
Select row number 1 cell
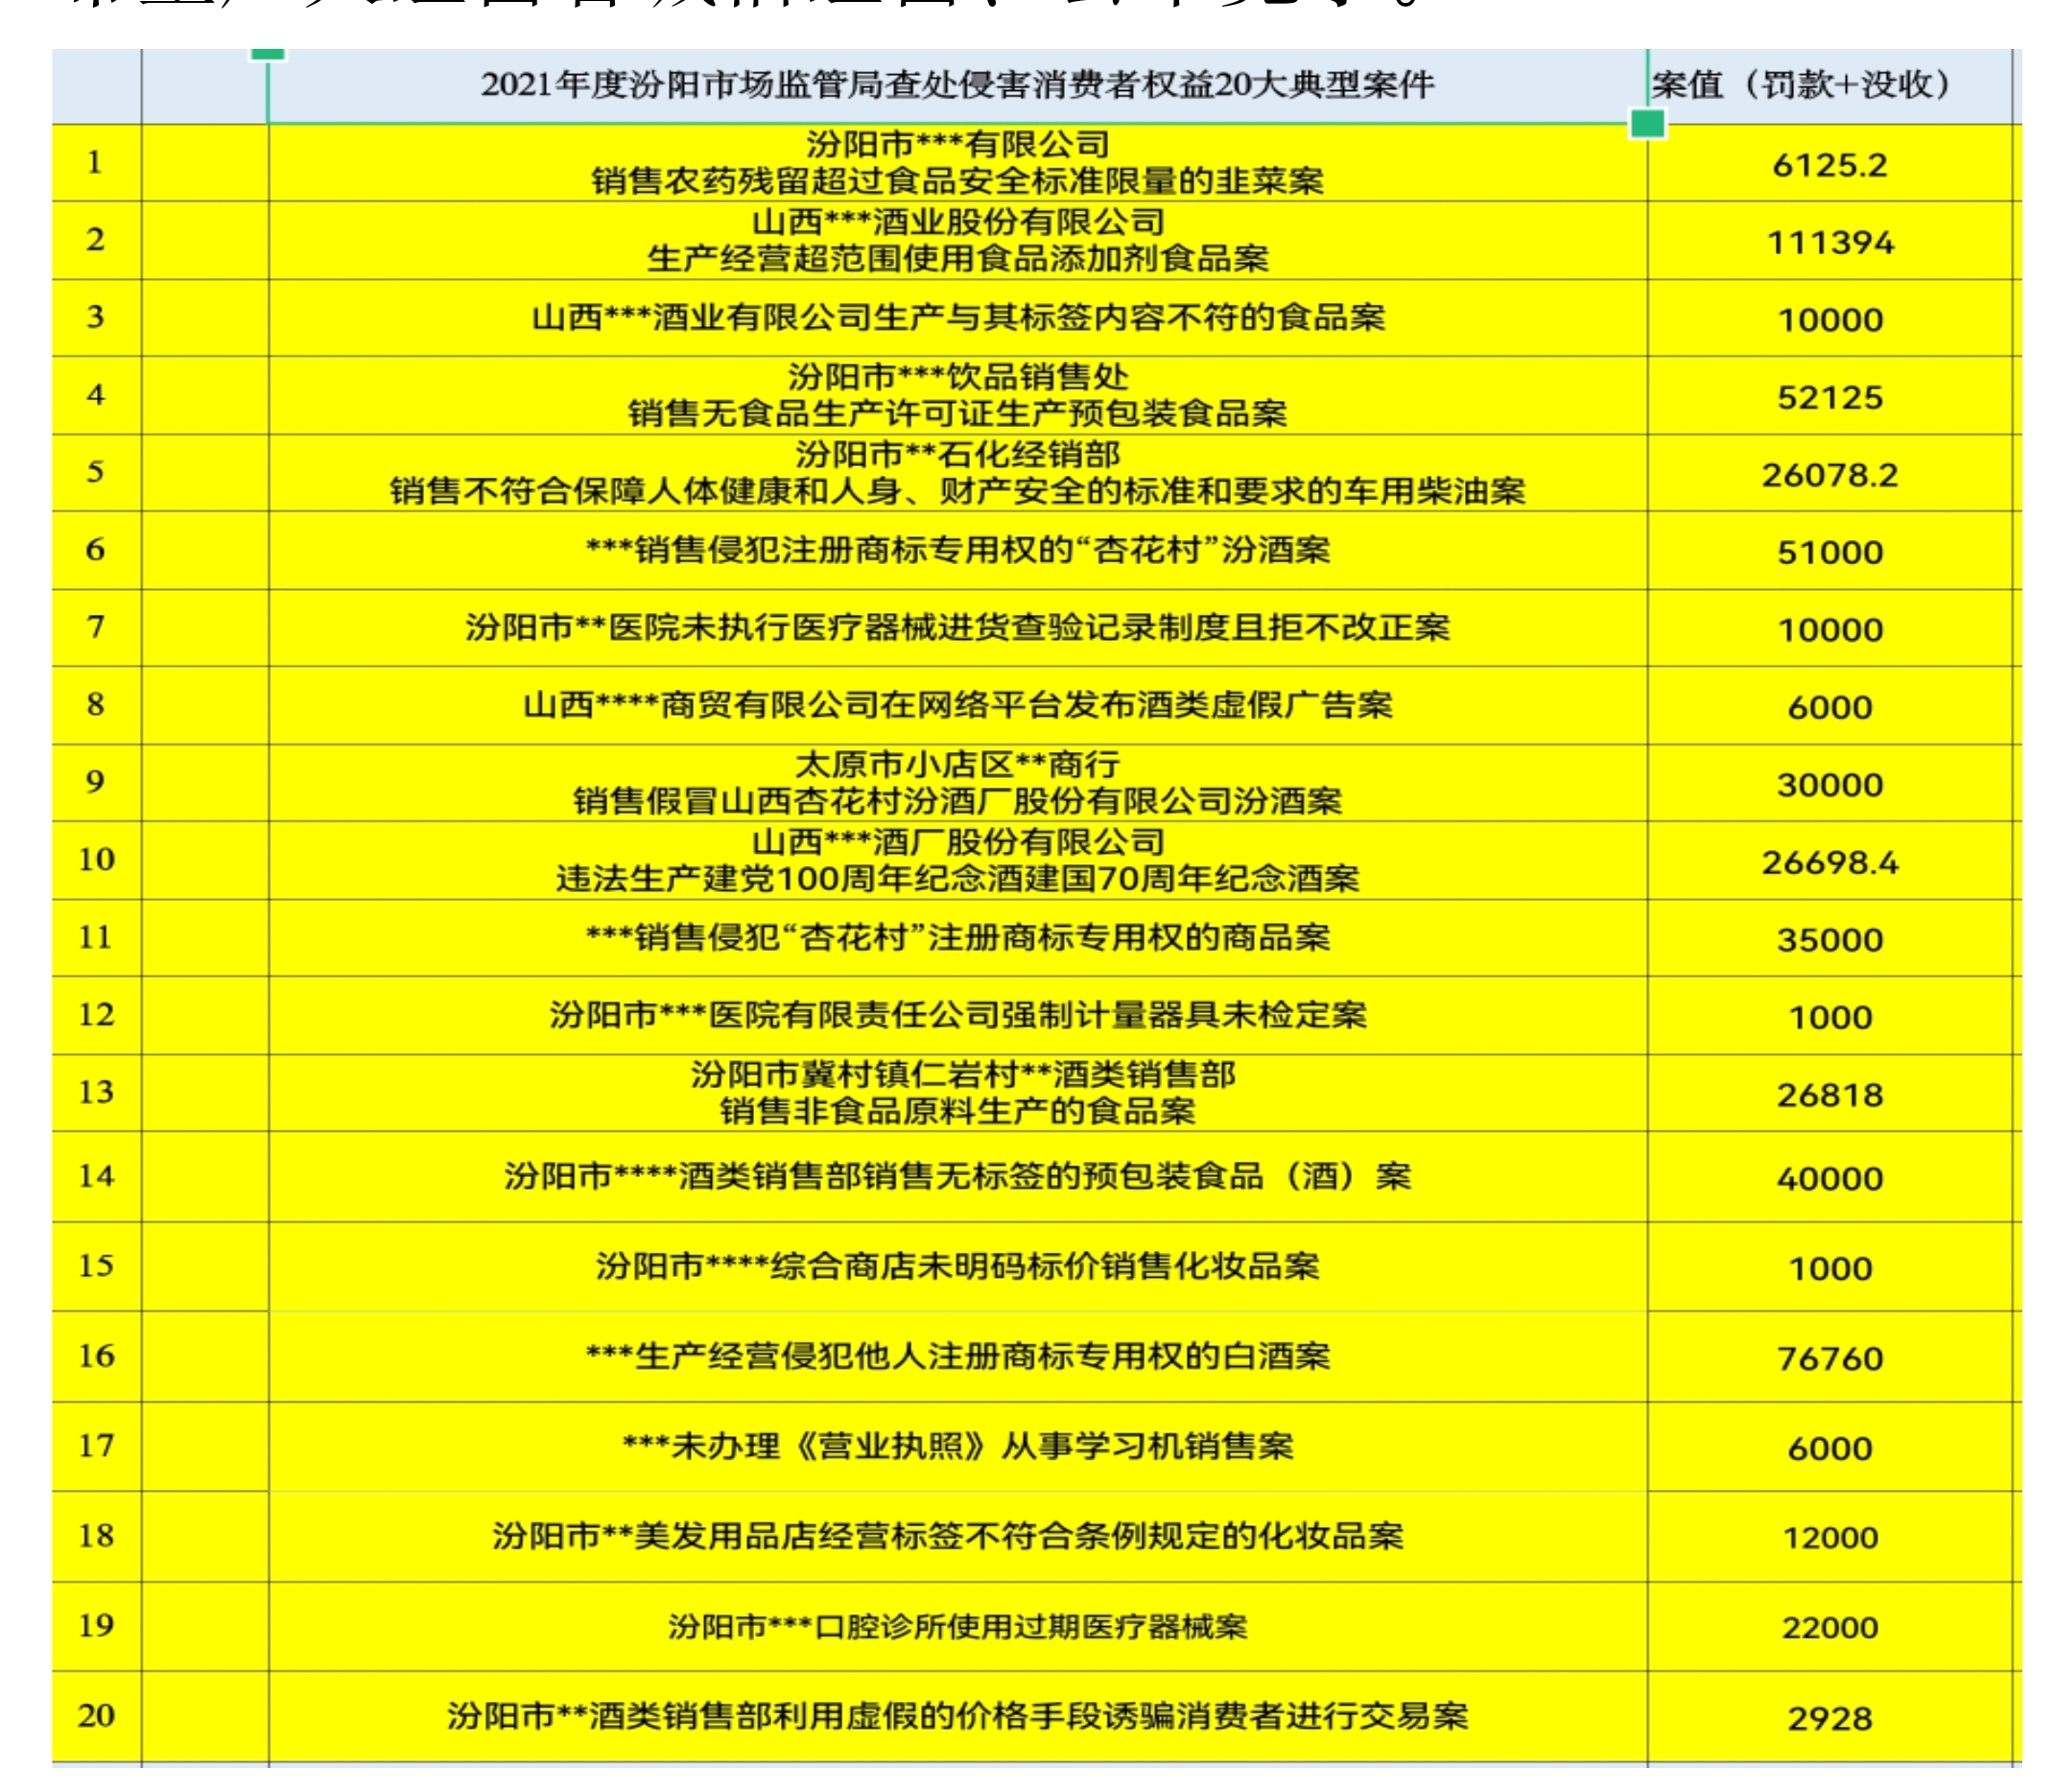pos(96,163)
